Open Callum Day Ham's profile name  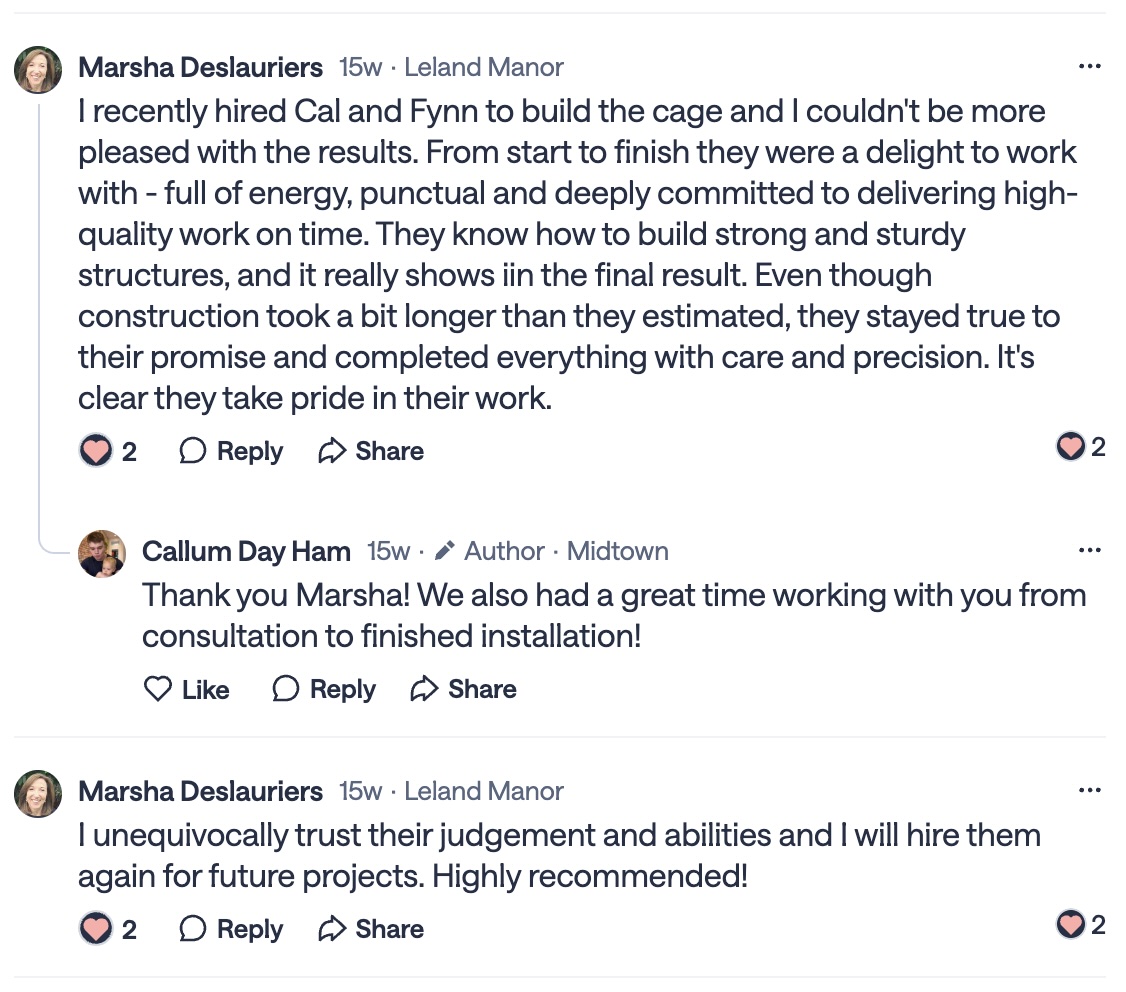(246, 551)
